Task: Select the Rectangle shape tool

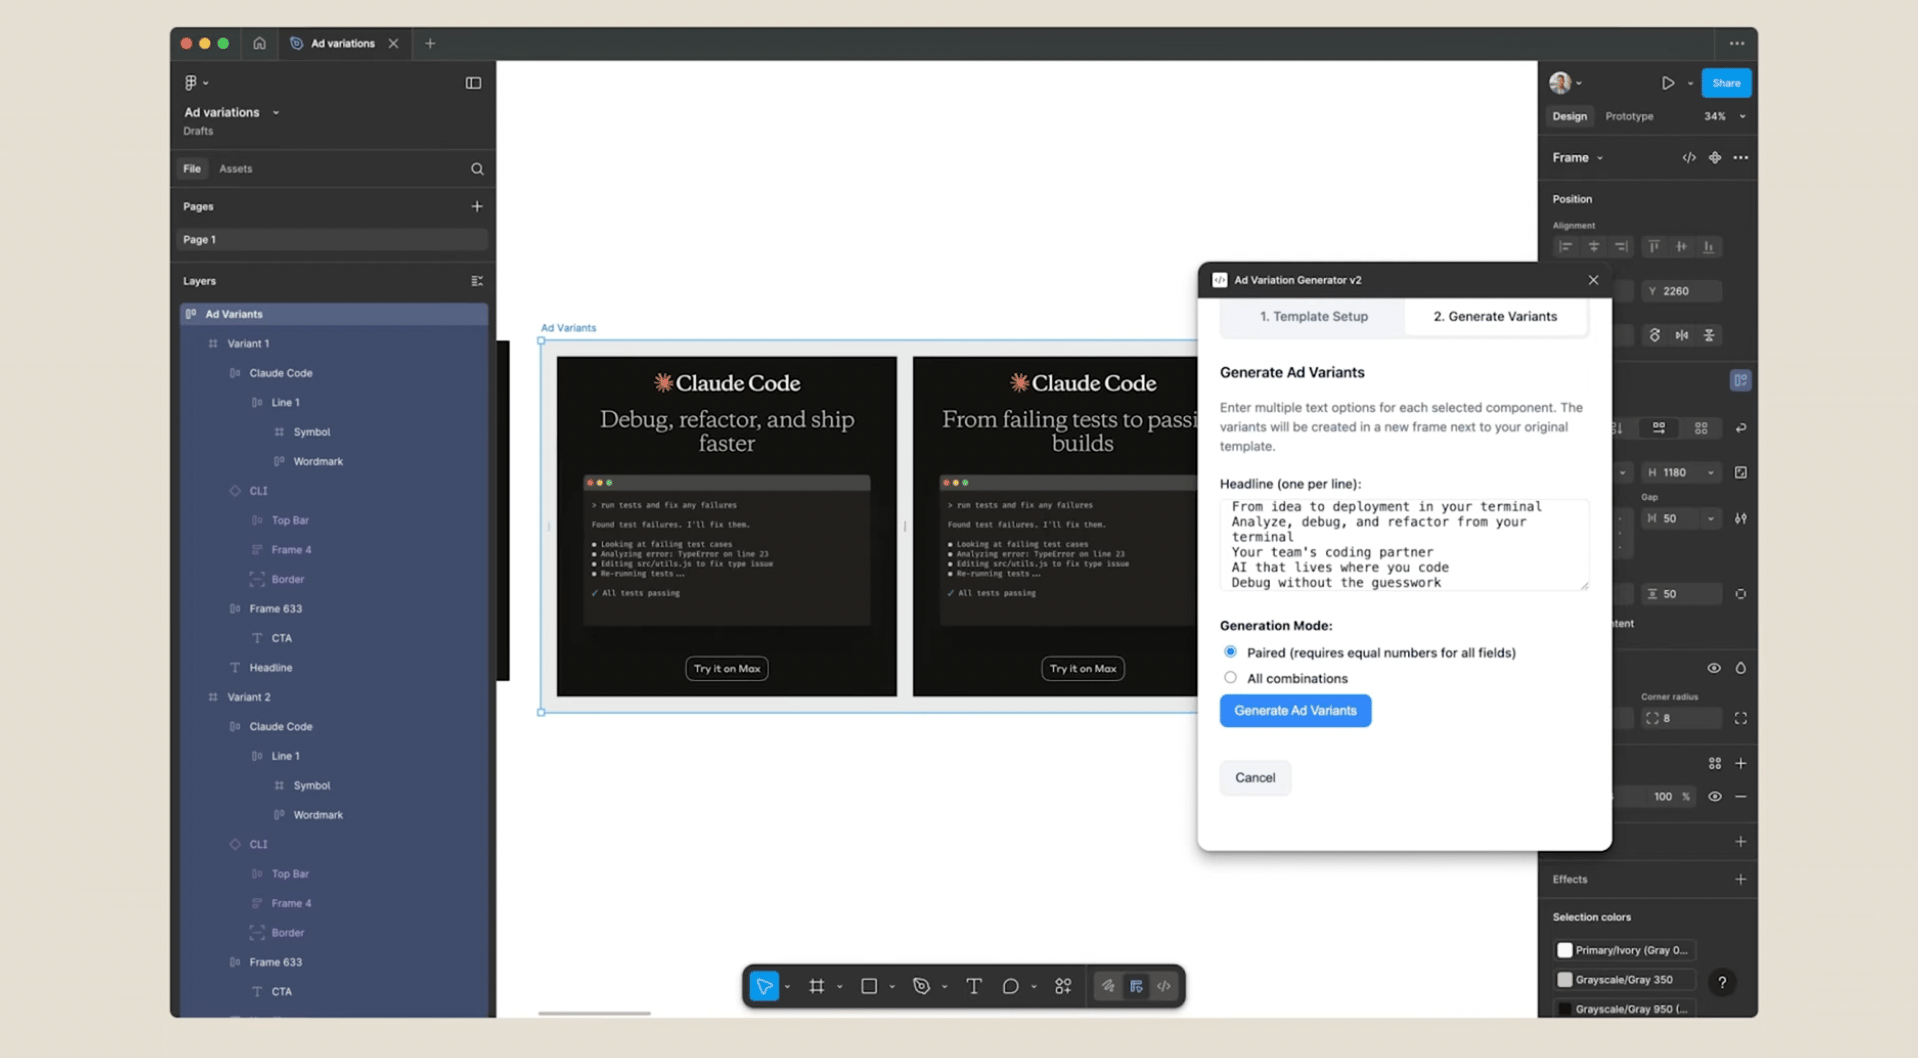Action: point(869,986)
